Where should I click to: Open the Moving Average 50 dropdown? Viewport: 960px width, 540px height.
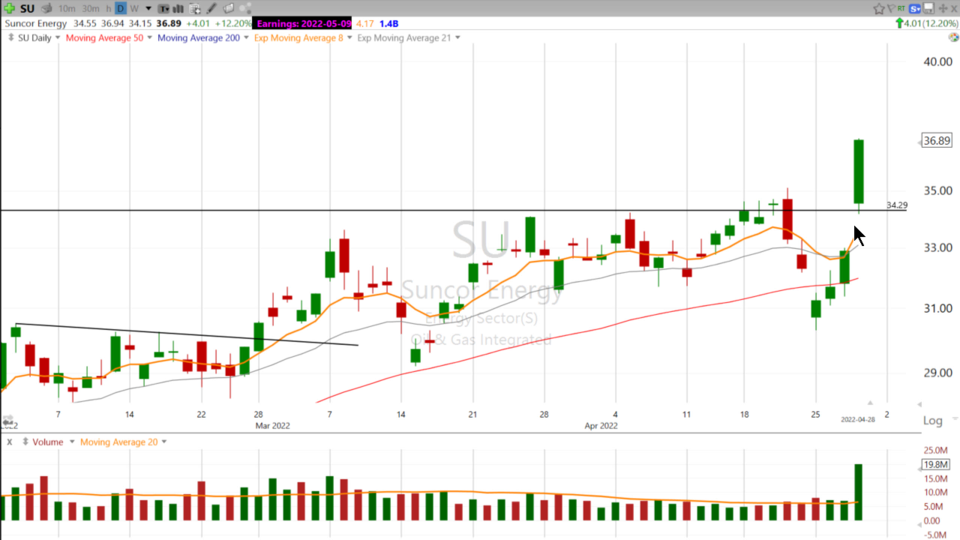click(x=149, y=38)
